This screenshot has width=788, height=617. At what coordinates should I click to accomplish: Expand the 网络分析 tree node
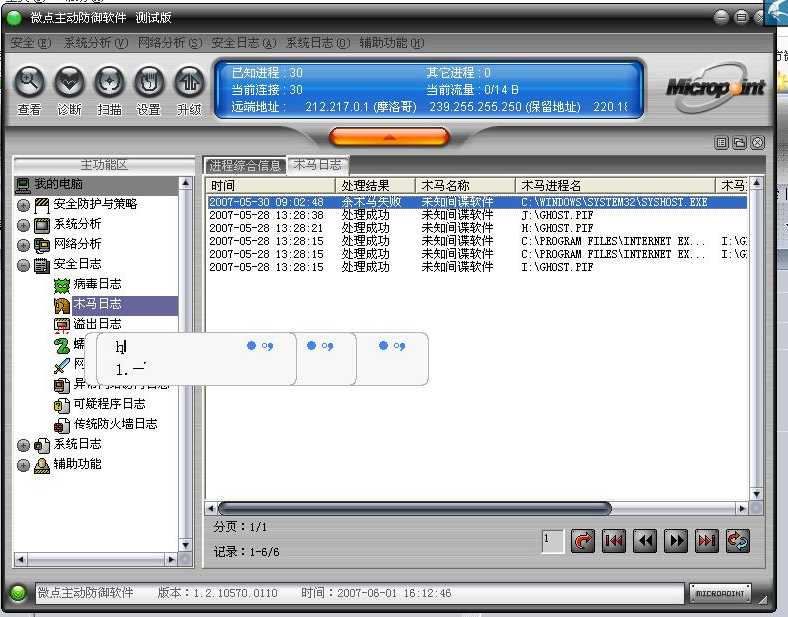[x=23, y=245]
